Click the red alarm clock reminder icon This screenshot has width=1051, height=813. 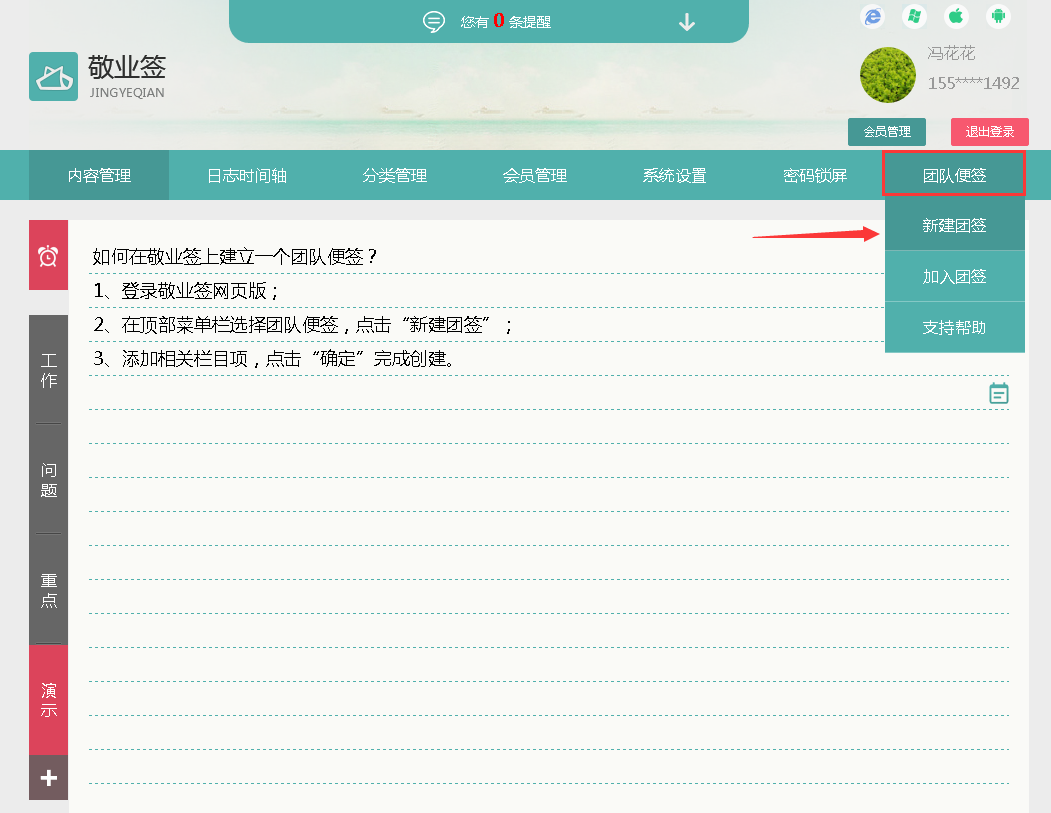tap(48, 255)
